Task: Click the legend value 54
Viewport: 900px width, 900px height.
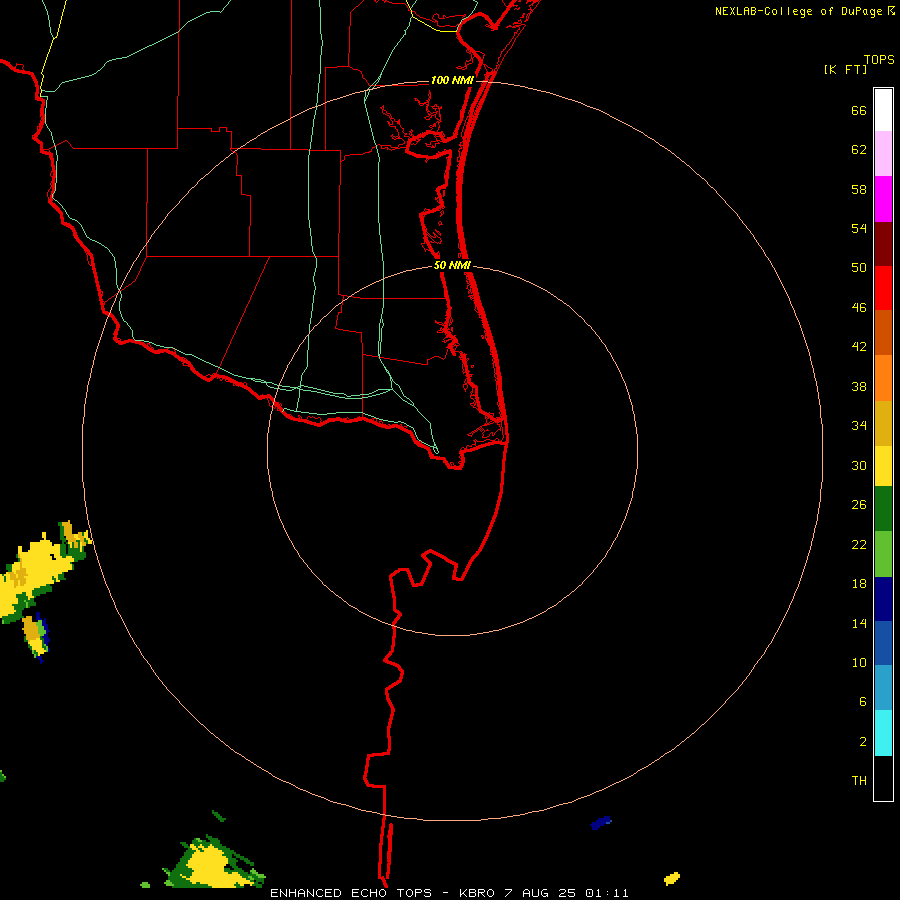Action: click(x=859, y=228)
